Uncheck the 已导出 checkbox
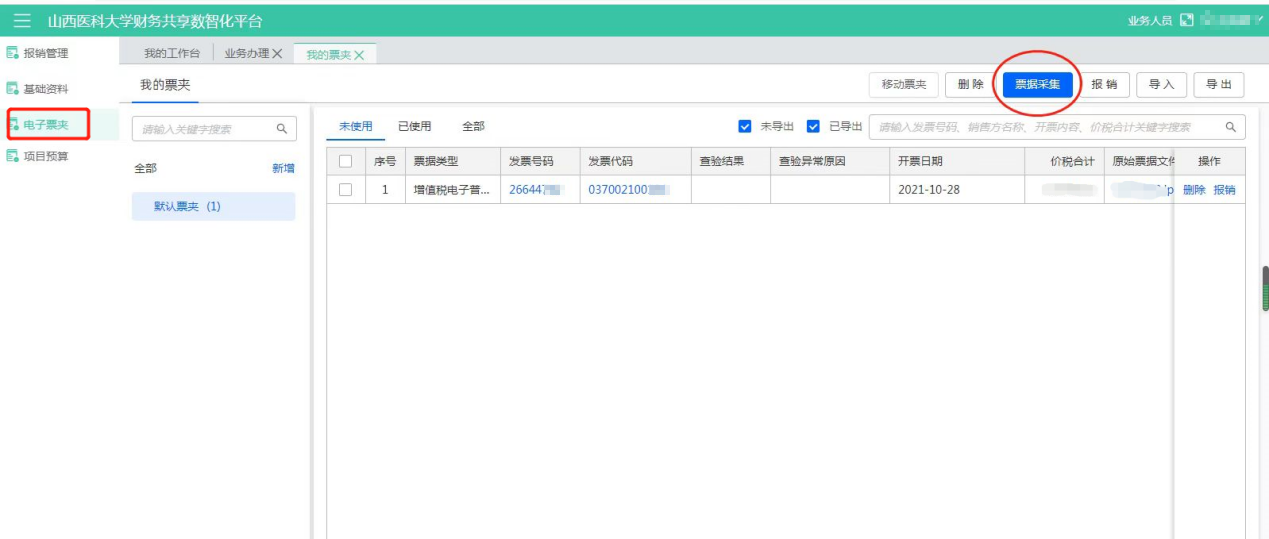The width and height of the screenshot is (1269, 539). coord(813,127)
